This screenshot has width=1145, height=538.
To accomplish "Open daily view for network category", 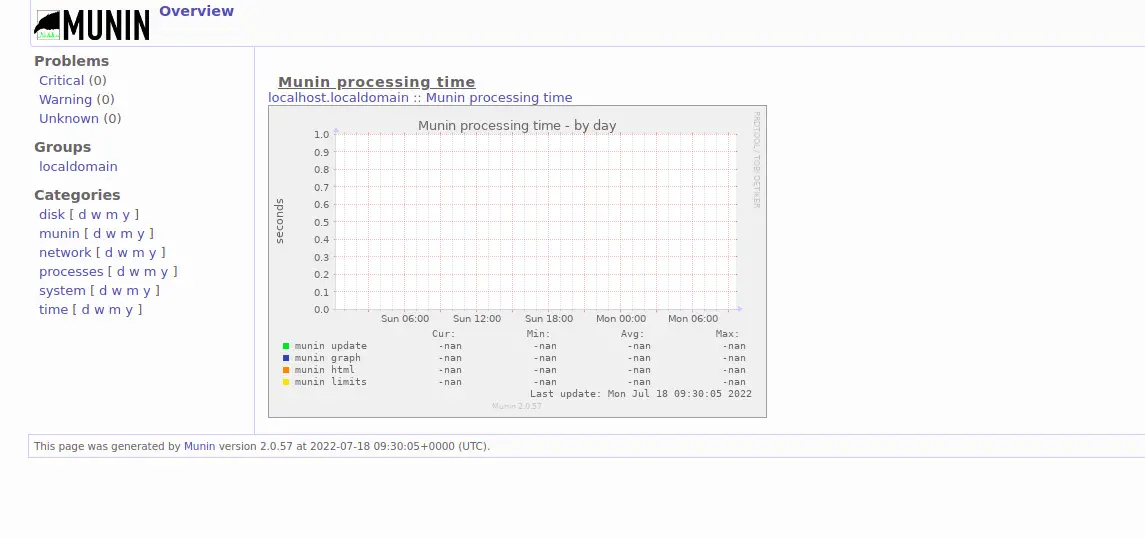I will 109,253.
